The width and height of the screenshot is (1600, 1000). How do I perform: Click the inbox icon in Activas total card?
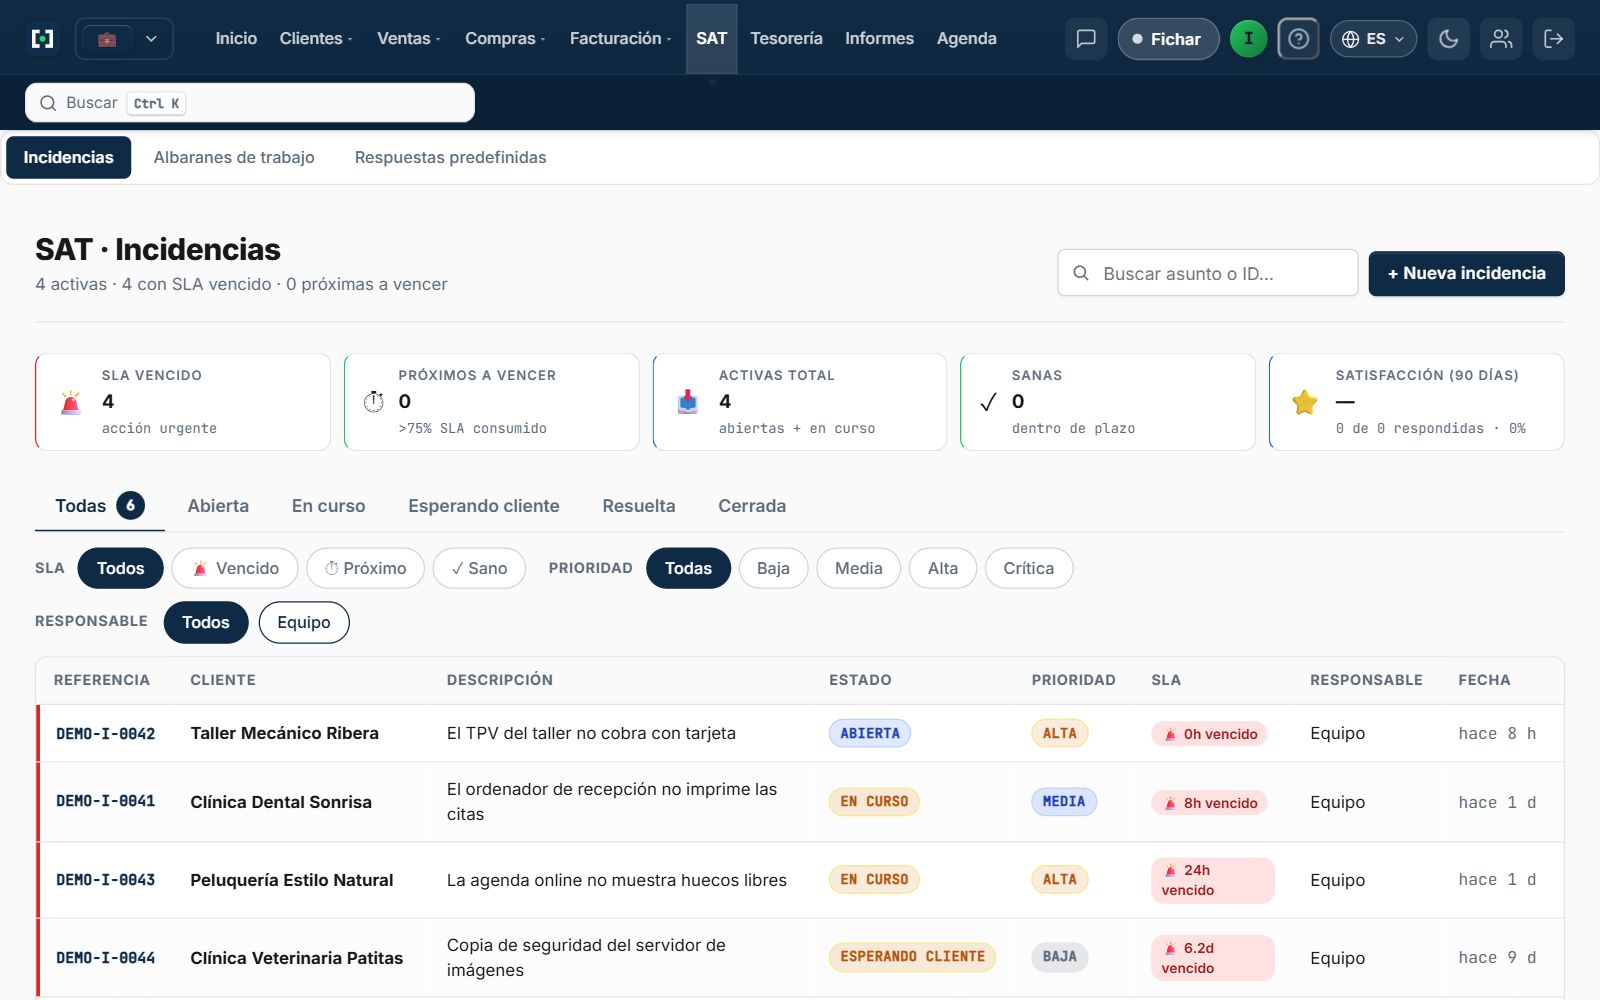tap(688, 402)
